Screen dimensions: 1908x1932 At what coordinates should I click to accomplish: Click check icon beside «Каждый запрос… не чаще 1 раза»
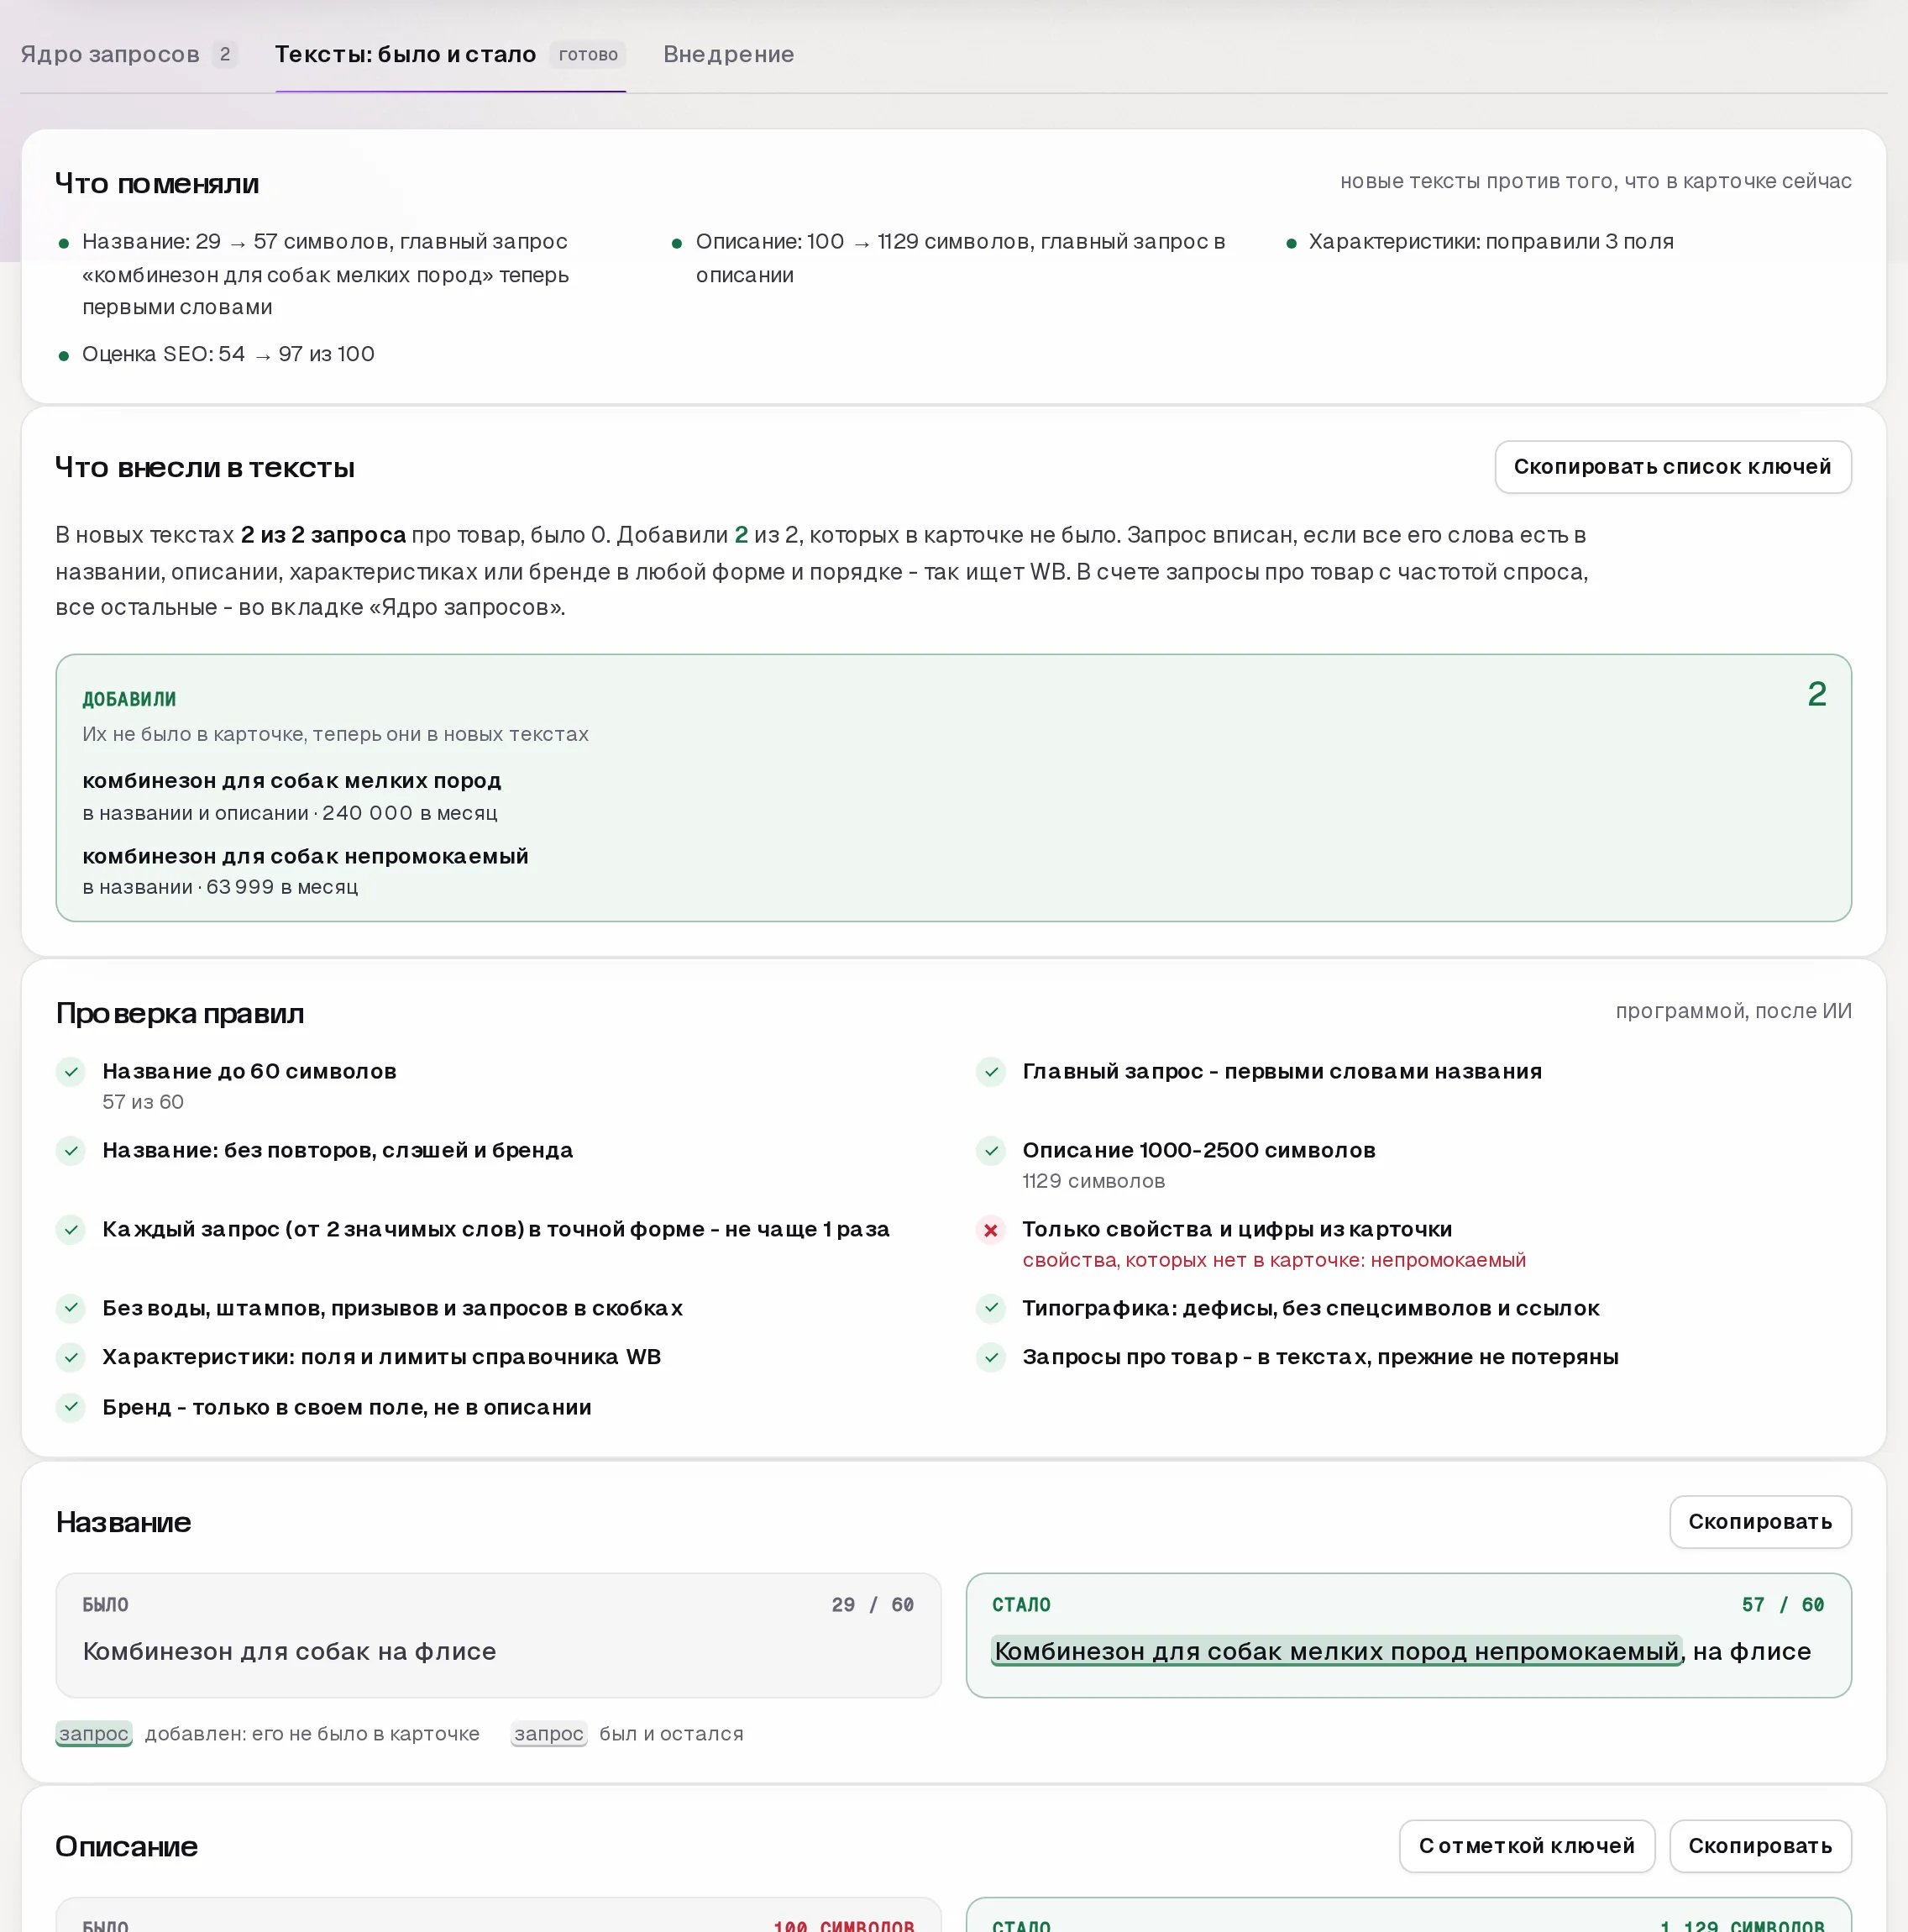click(x=71, y=1230)
